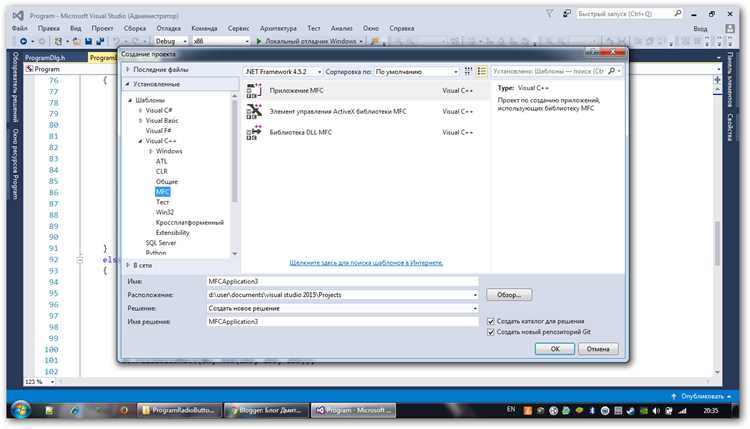Switch templates to medium list view

point(482,71)
